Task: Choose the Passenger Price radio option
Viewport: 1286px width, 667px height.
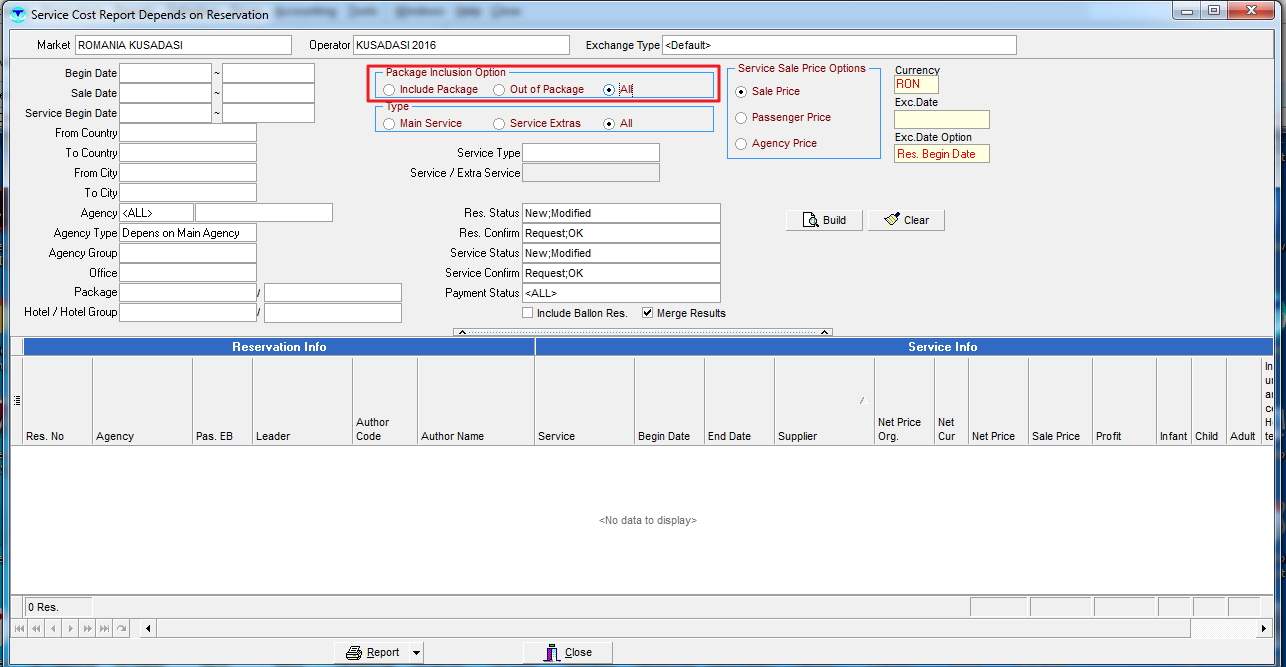Action: coord(741,118)
